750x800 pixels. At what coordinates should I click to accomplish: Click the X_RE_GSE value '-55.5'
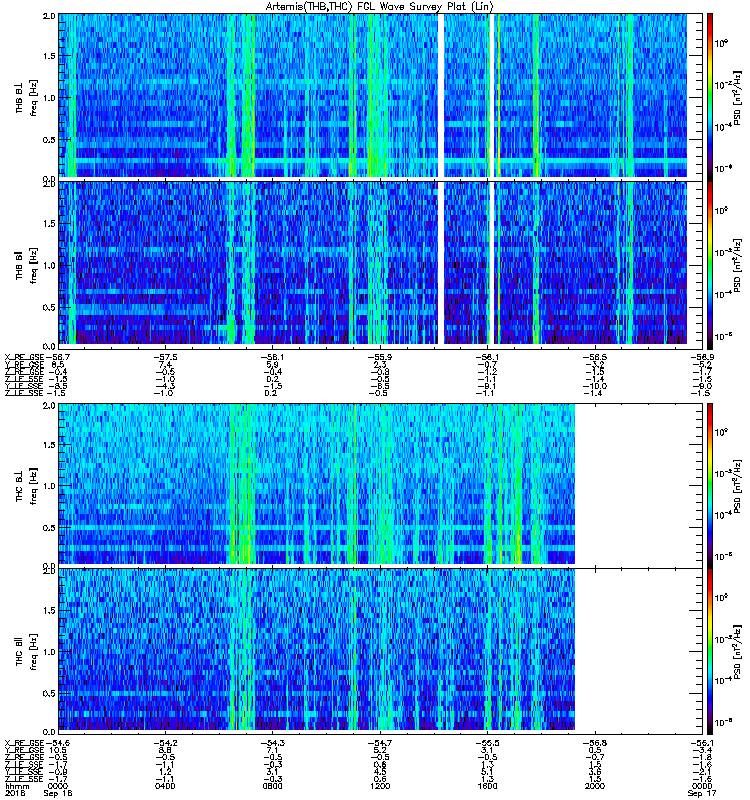tap(486, 743)
